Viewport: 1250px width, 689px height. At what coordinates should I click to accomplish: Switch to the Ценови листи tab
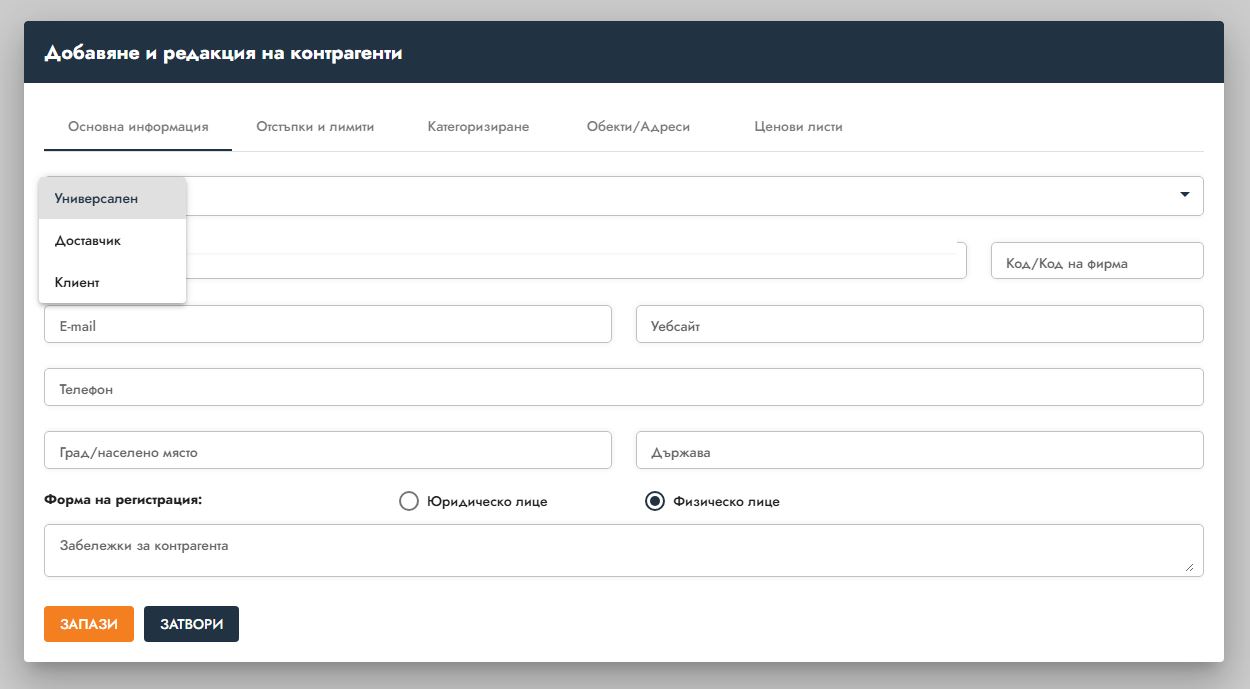(798, 127)
